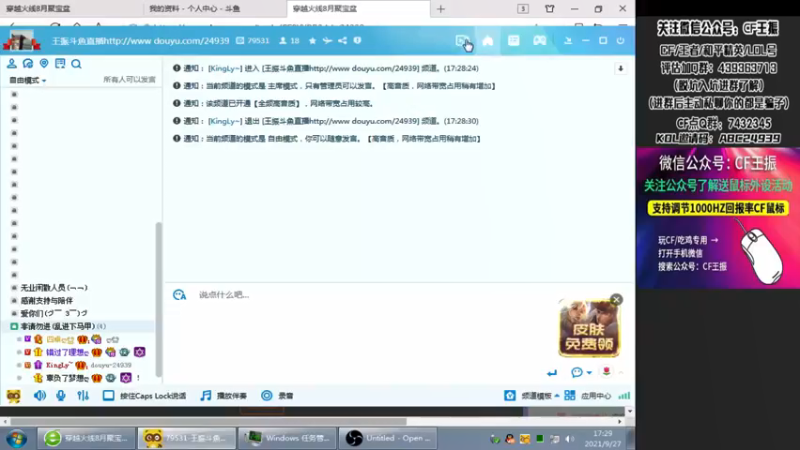Collapse the 非请勿进 (乱进下马甲) channel

coord(14,327)
